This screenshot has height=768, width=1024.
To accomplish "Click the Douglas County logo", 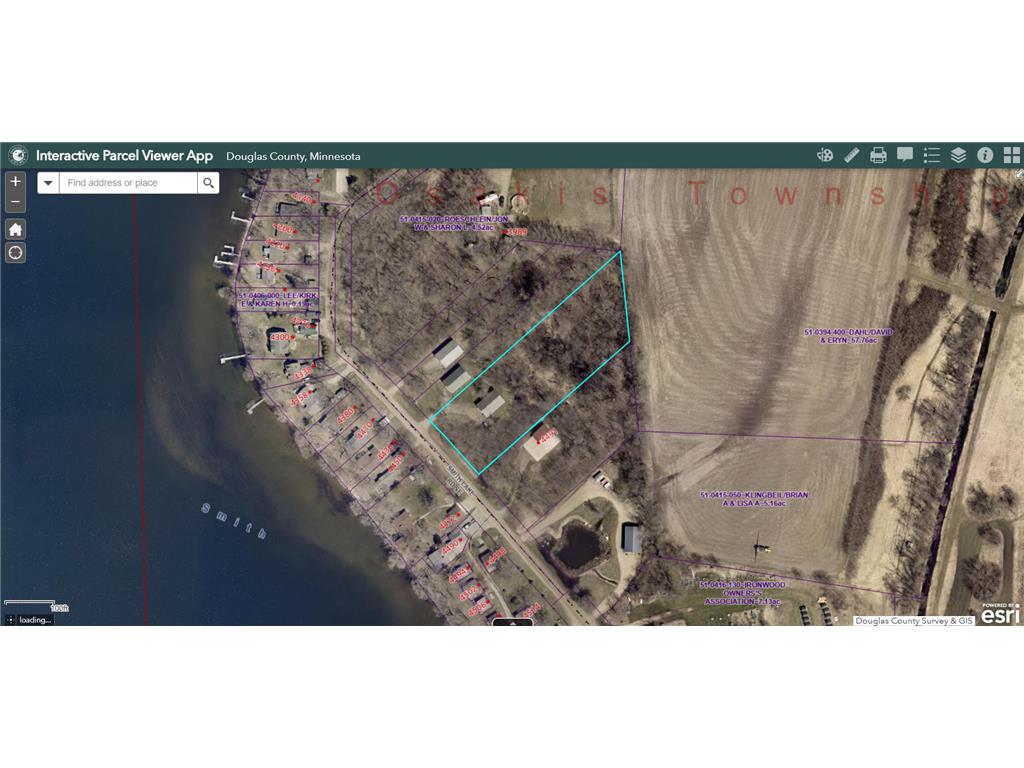I will [17, 155].
